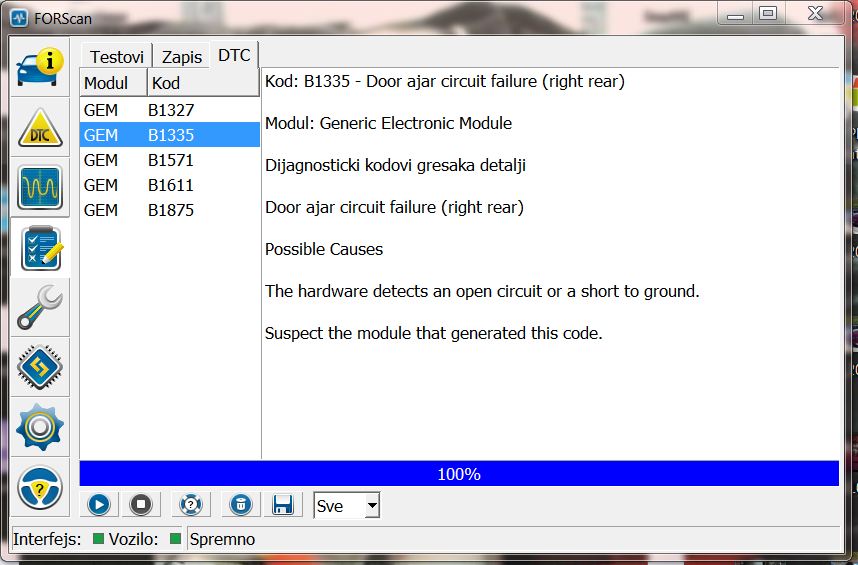The image size is (858, 565).
Task: Open the module configuration chip section
Action: pyautogui.click(x=40, y=367)
